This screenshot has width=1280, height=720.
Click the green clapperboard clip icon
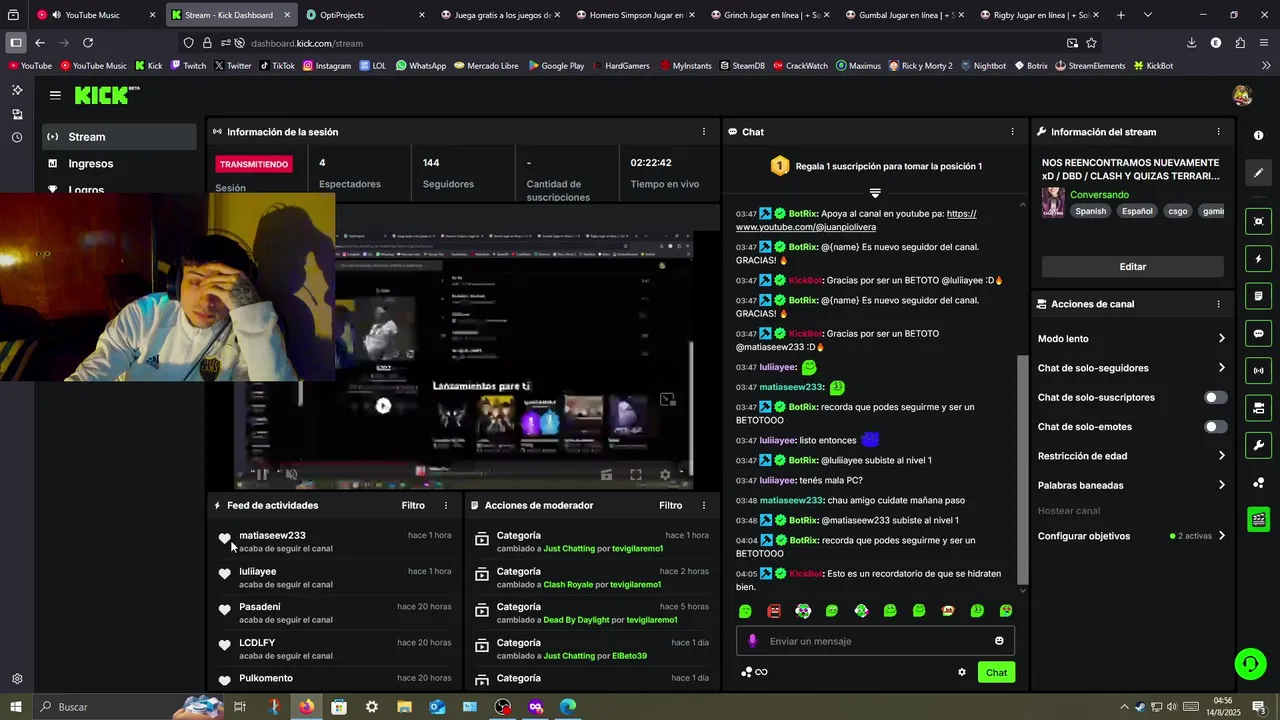[1258, 519]
